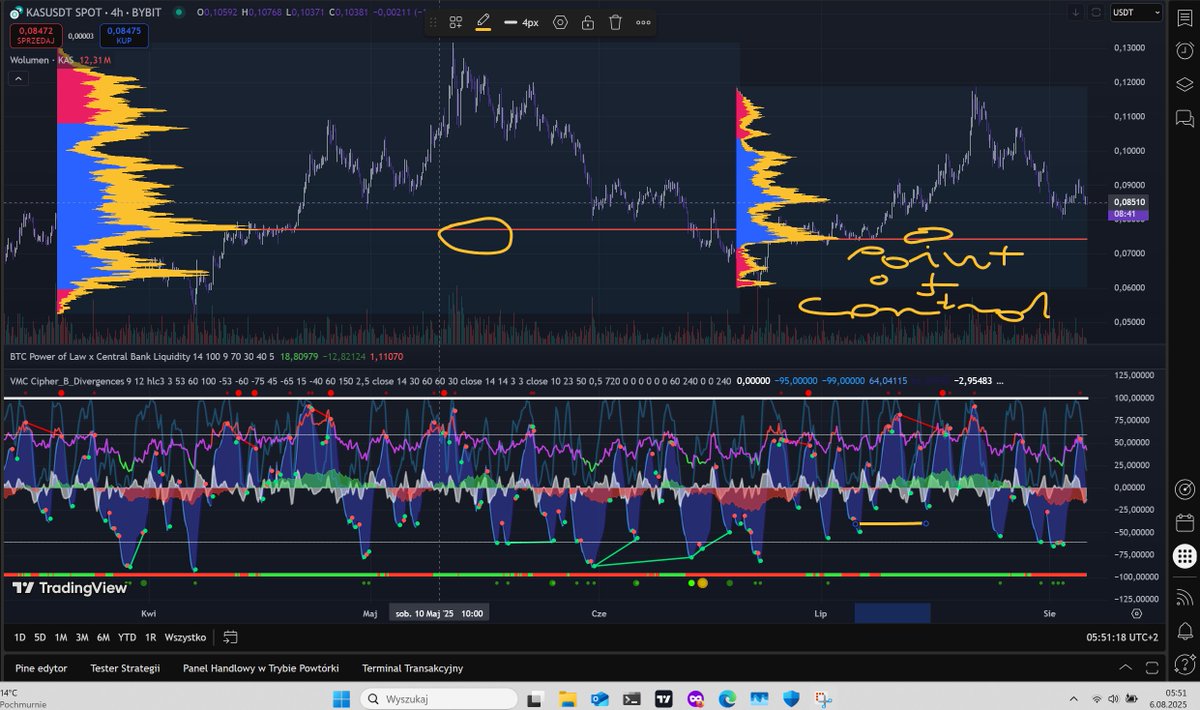The height and width of the screenshot is (710, 1200).
Task: Click the trash icon to remove drawing
Action: [x=615, y=20]
